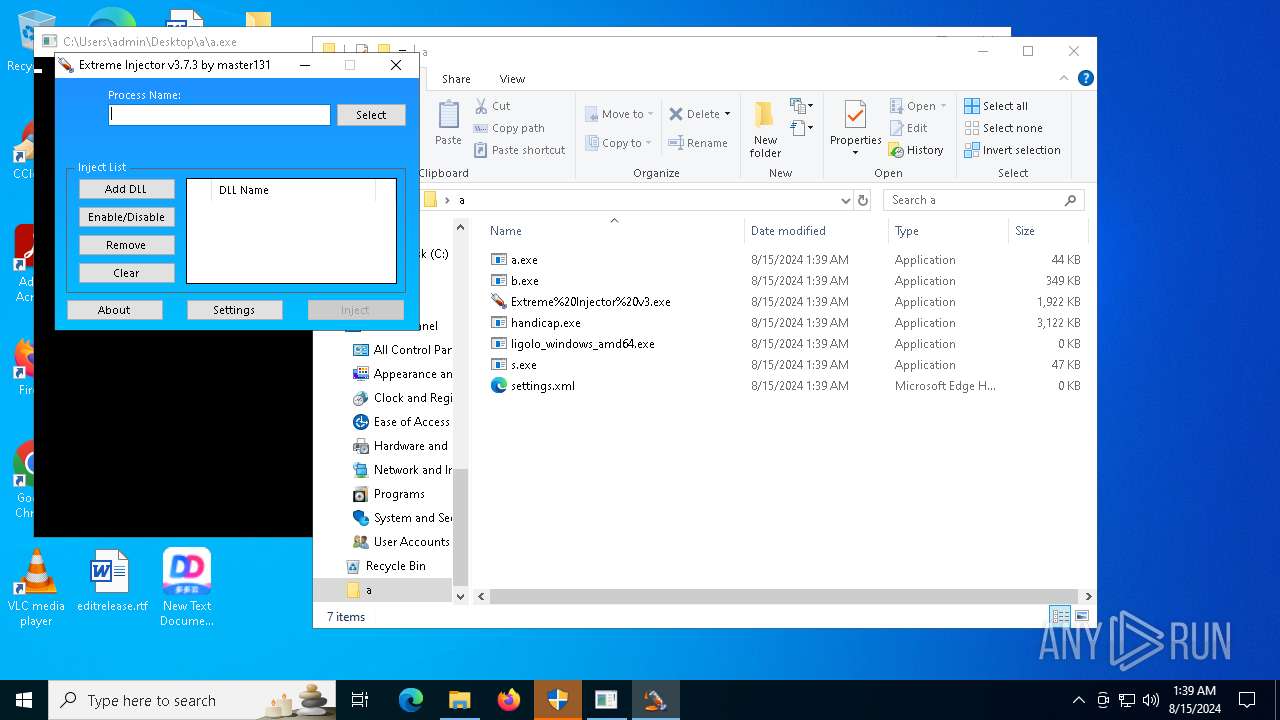
Task: Switch to the View ribbon tab
Action: (512, 79)
